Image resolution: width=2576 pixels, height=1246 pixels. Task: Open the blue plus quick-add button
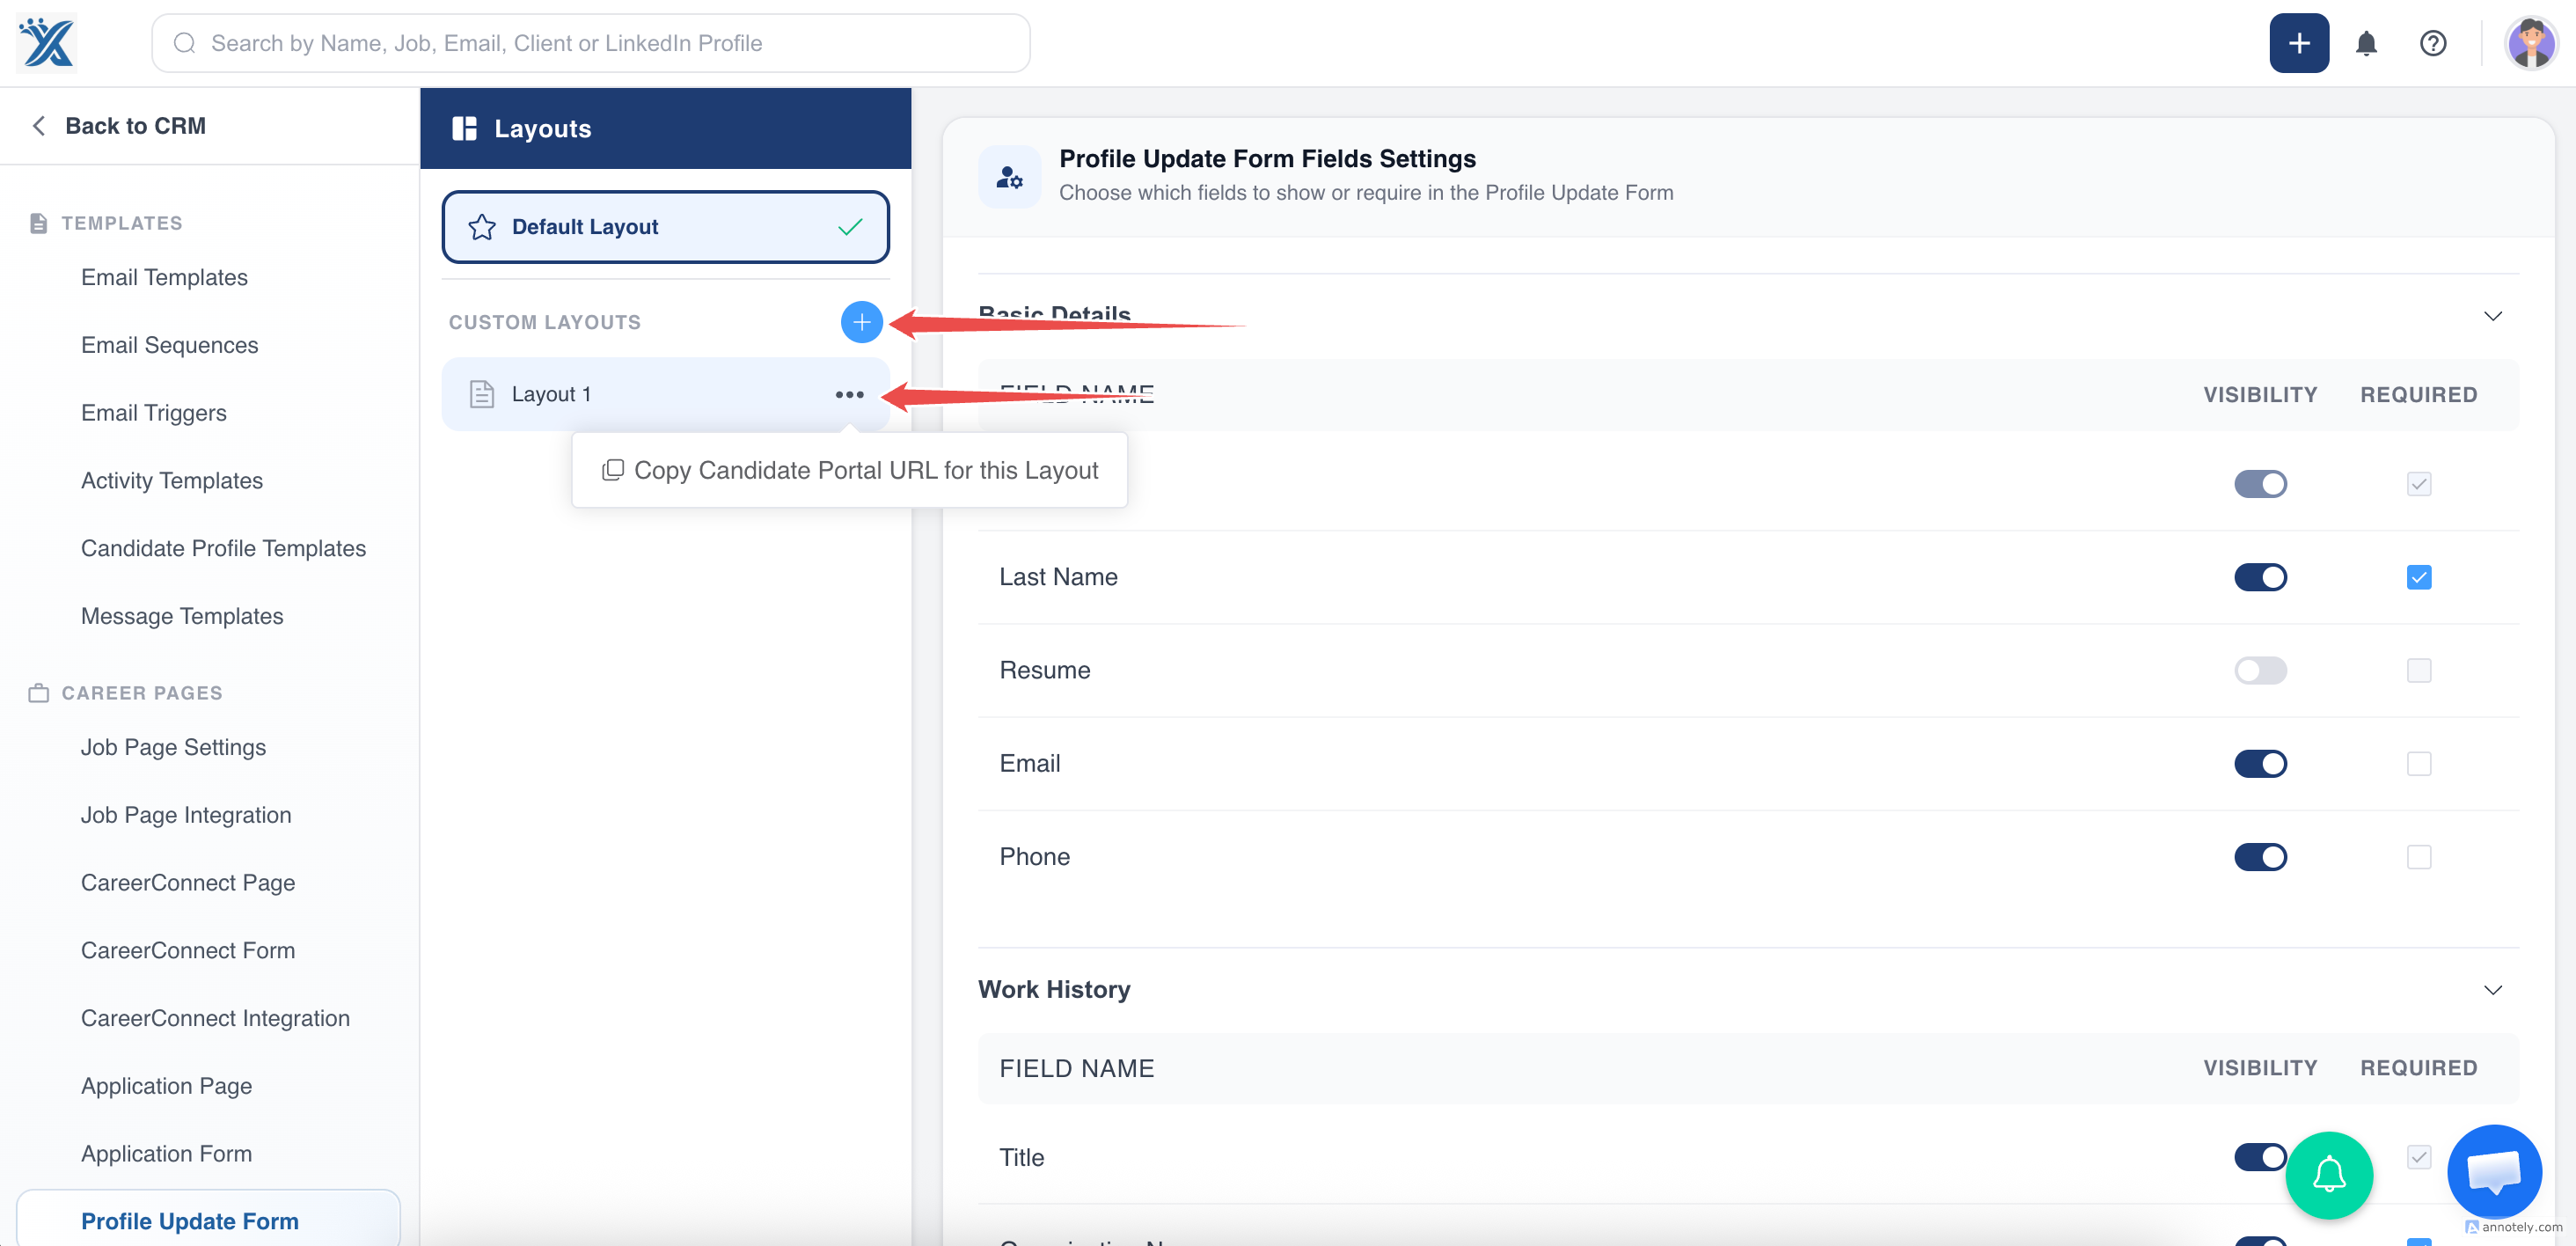2298,43
